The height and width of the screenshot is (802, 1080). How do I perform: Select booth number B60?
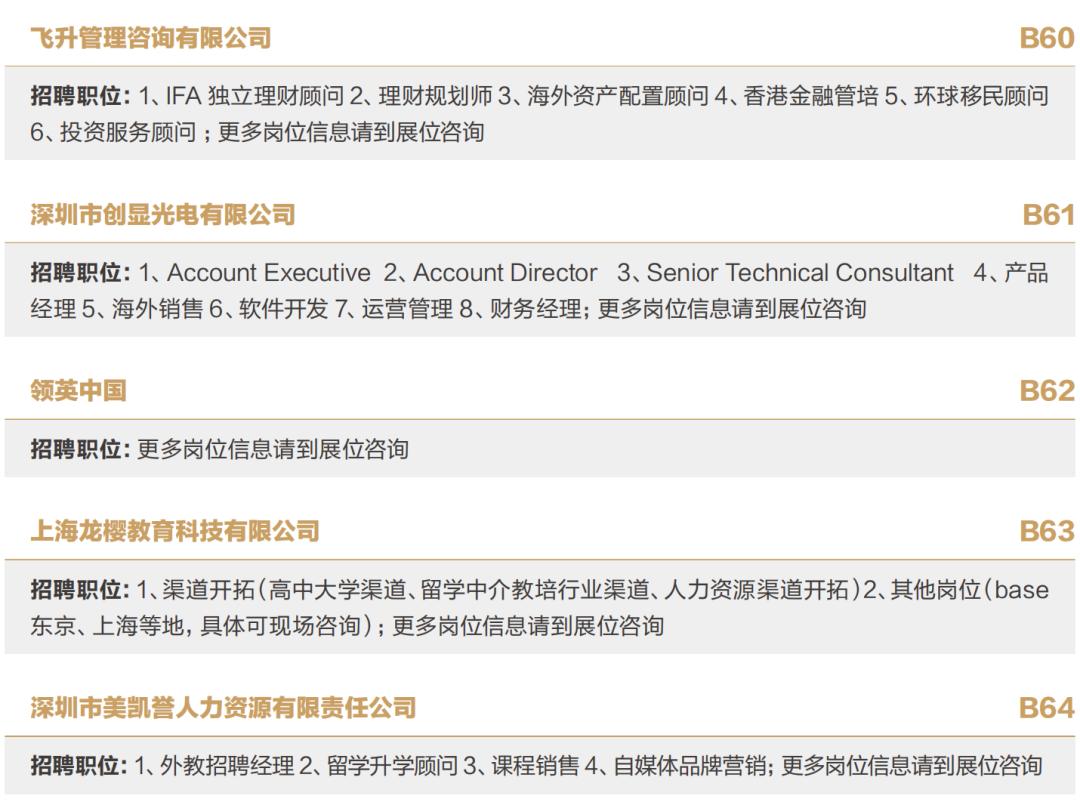click(x=1046, y=39)
